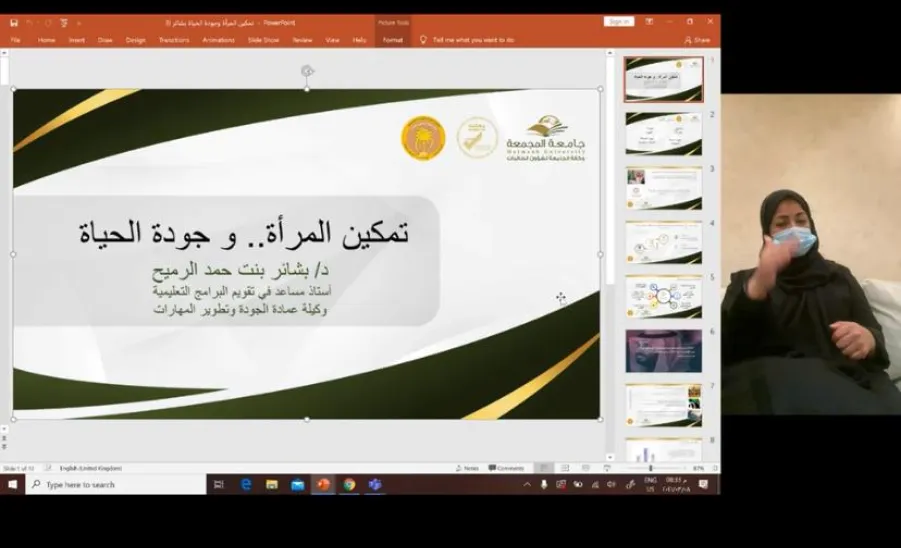Click the pale circular checkmark logo

pos(477,137)
